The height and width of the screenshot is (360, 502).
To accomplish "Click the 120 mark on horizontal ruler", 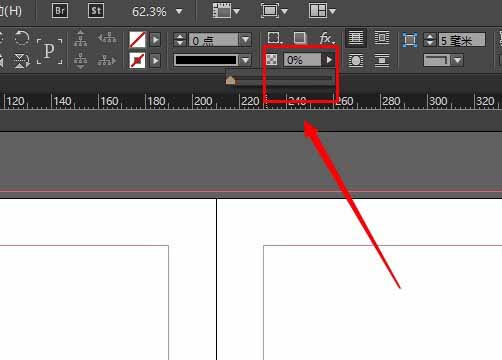I will click(15, 101).
